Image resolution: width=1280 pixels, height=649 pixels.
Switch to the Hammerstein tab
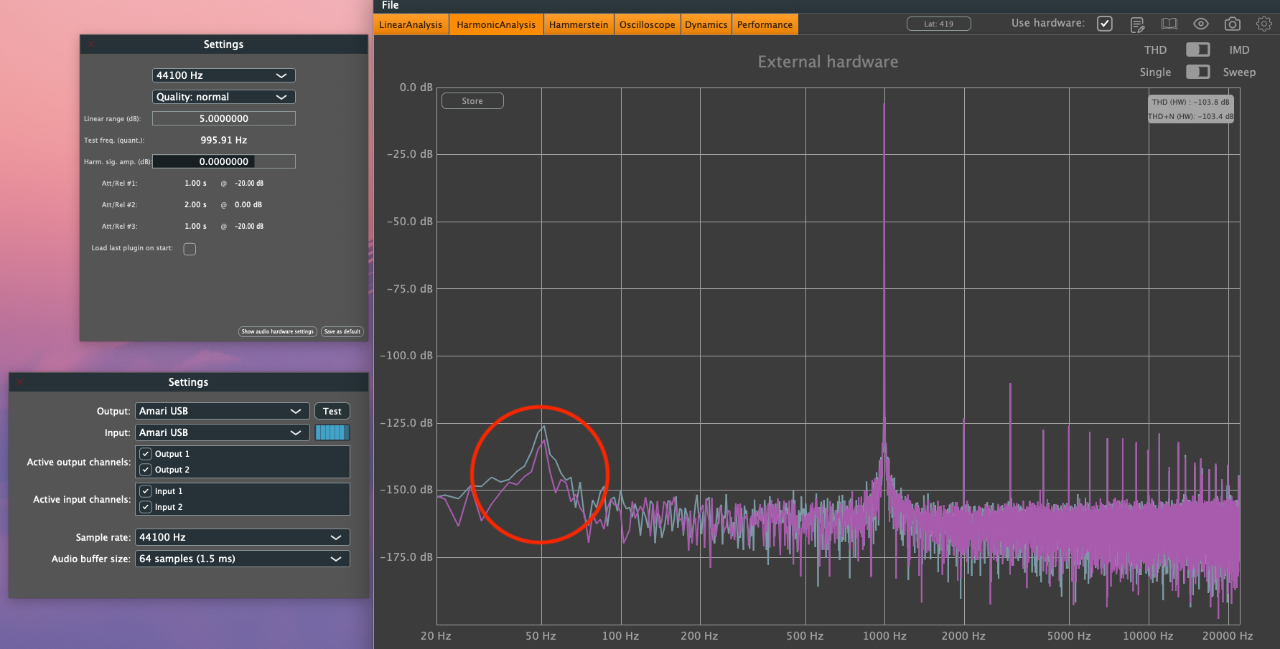pyautogui.click(x=579, y=25)
